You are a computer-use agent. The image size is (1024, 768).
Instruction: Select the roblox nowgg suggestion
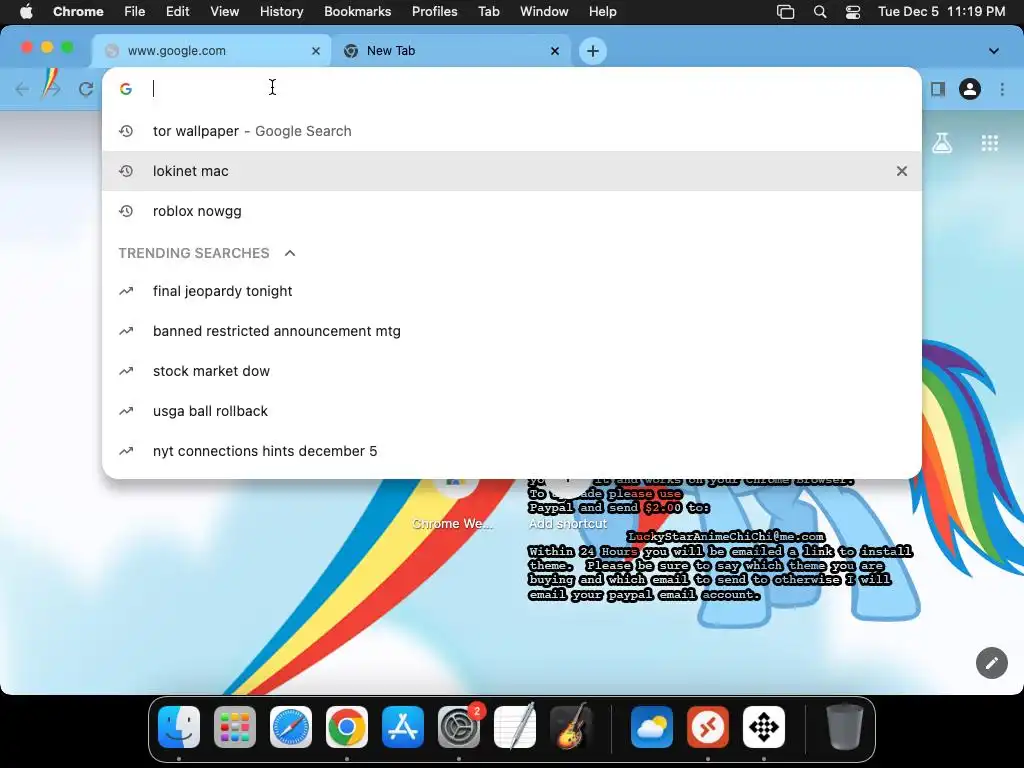click(512, 211)
